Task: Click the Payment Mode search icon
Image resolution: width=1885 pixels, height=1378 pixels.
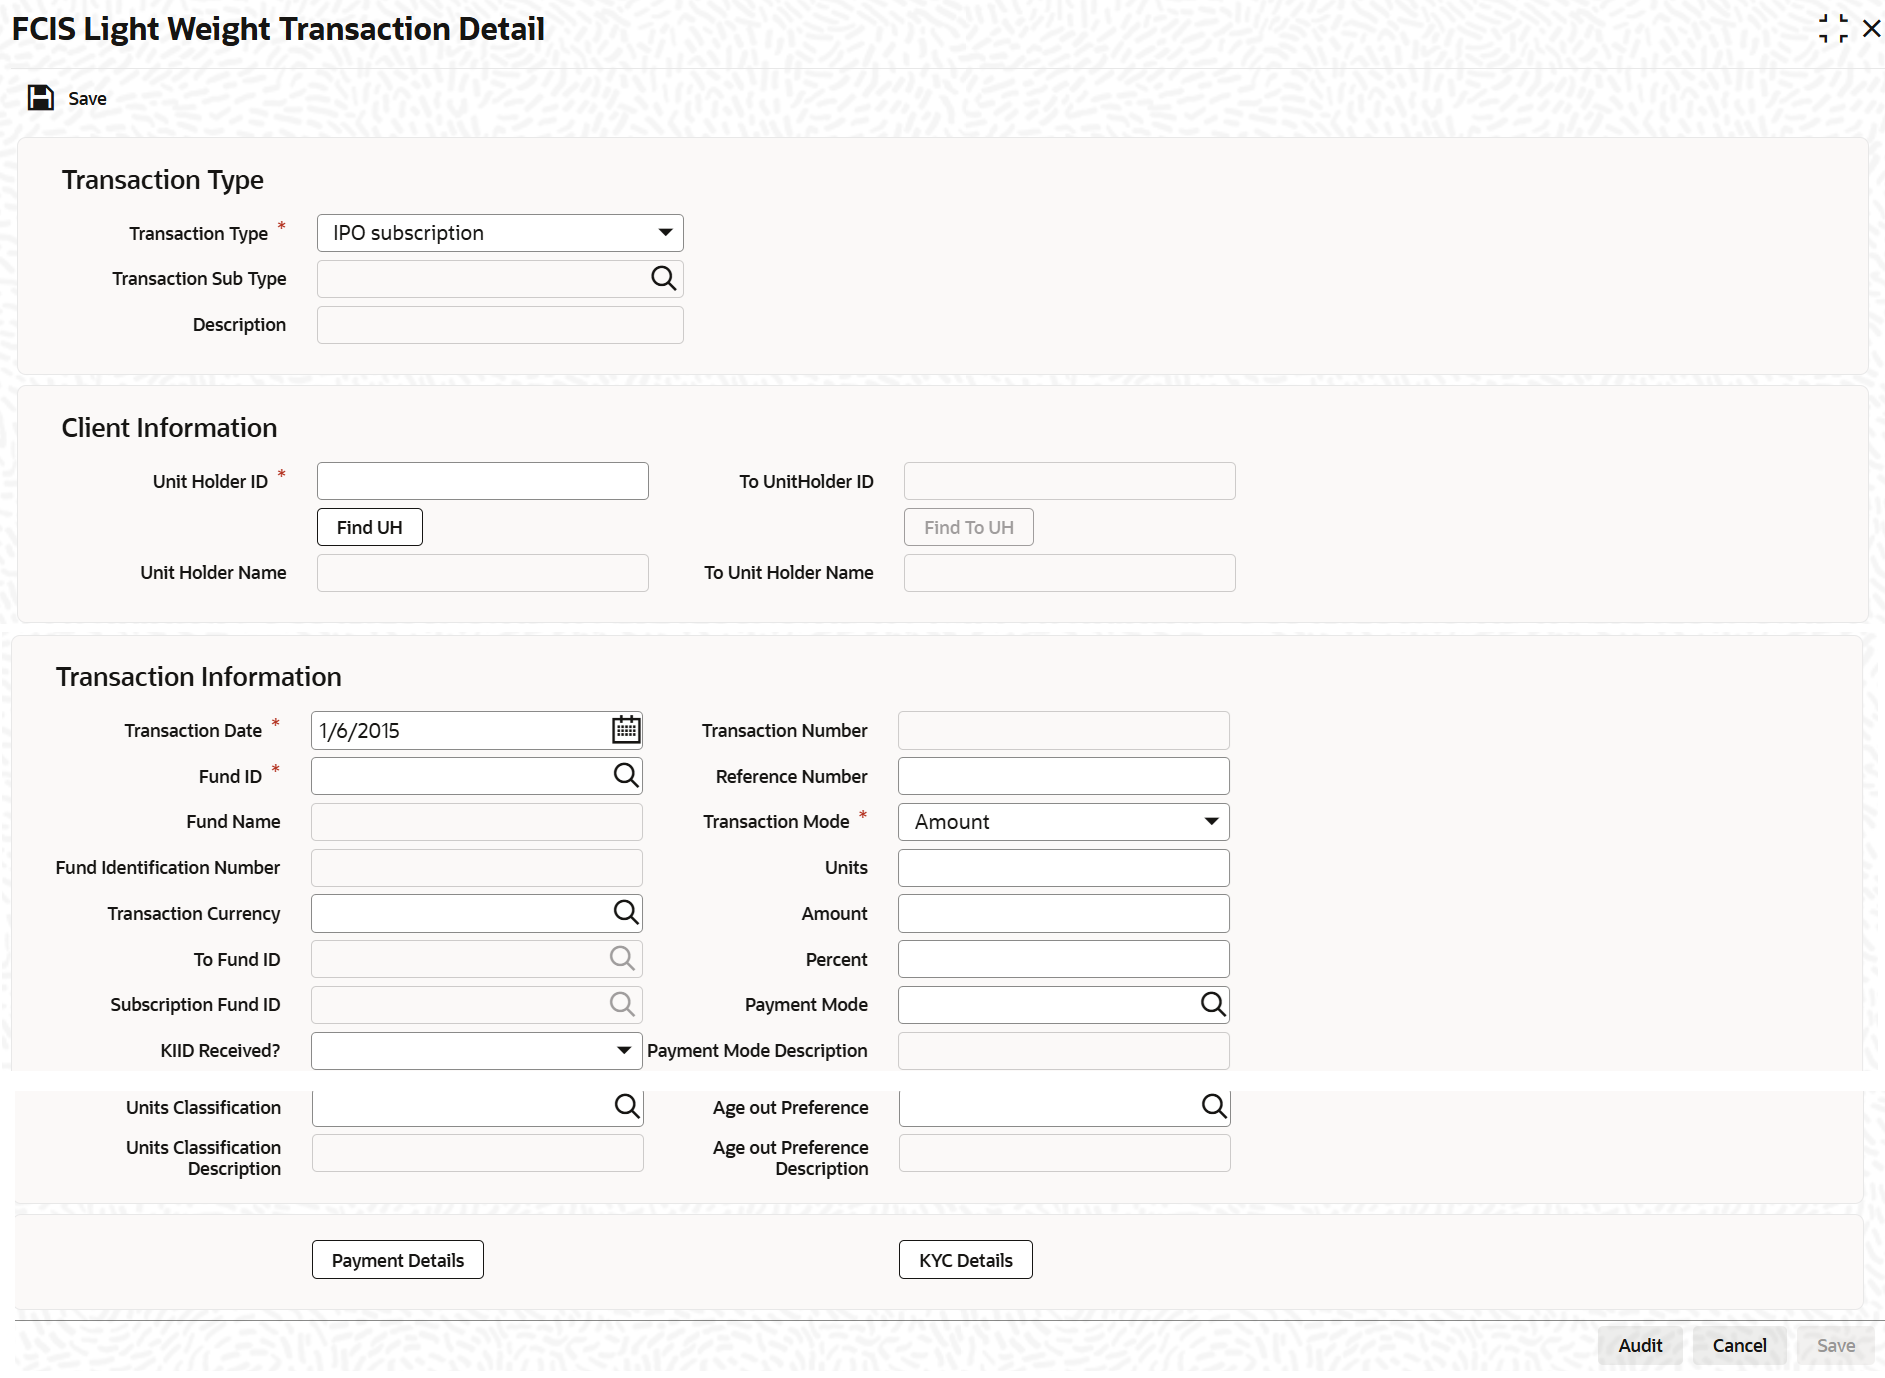Action: pos(1213,1004)
